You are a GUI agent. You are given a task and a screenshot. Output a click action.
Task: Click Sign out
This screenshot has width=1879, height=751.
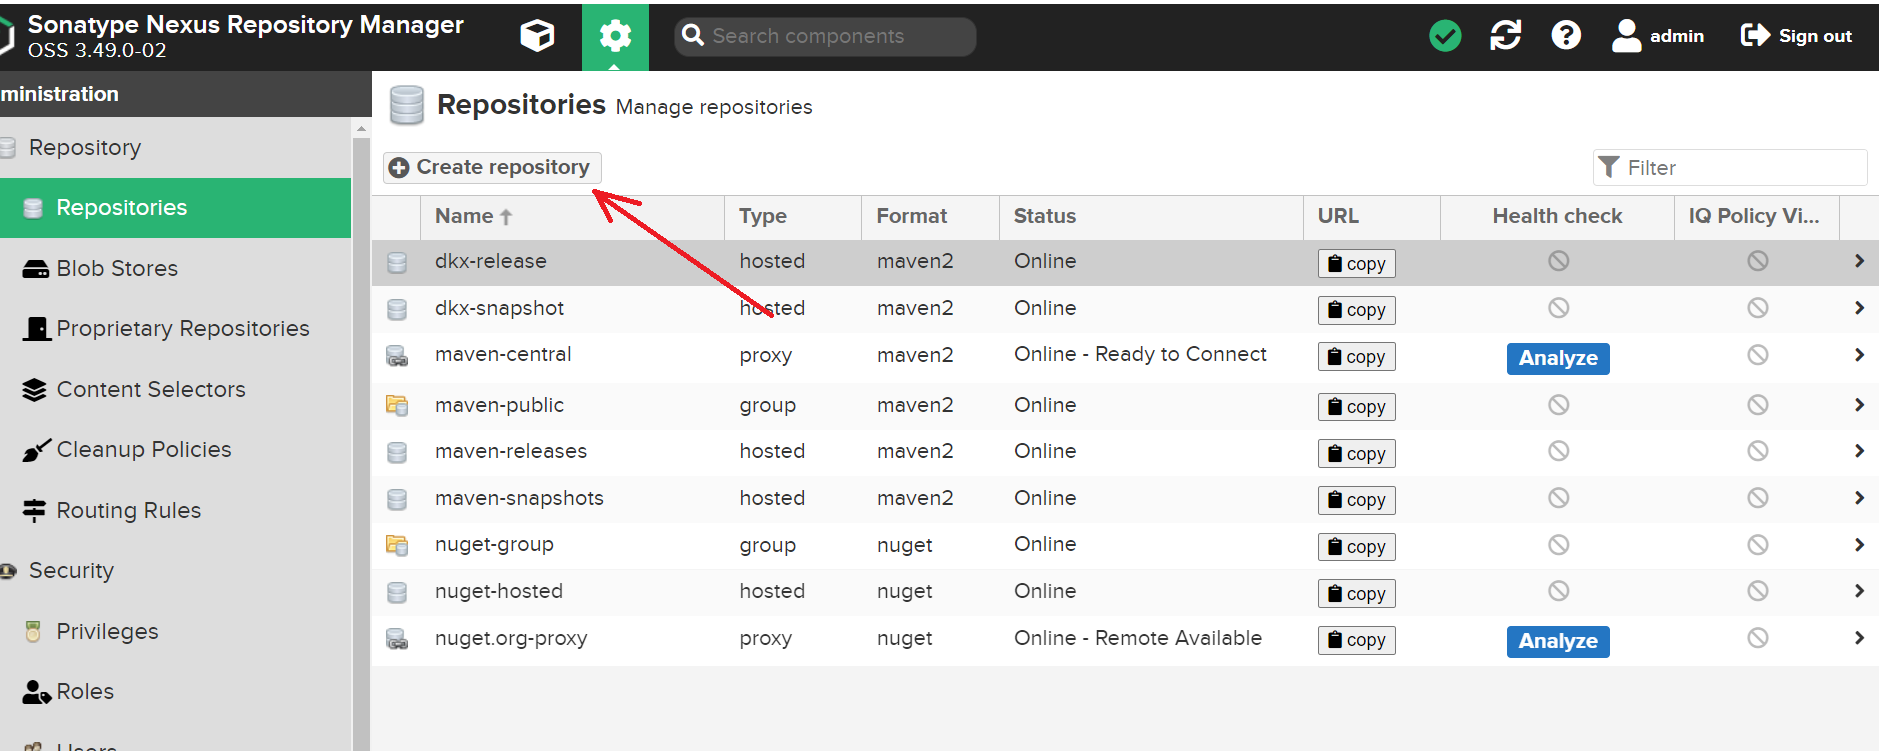(1796, 36)
